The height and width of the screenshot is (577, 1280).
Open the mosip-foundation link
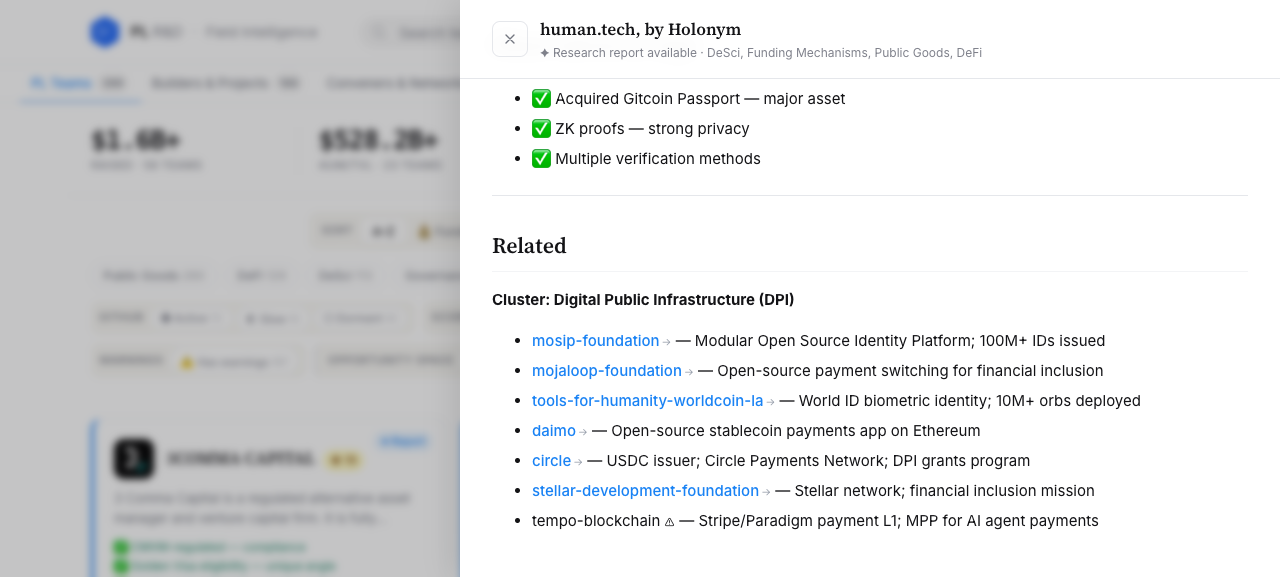pyautogui.click(x=595, y=341)
